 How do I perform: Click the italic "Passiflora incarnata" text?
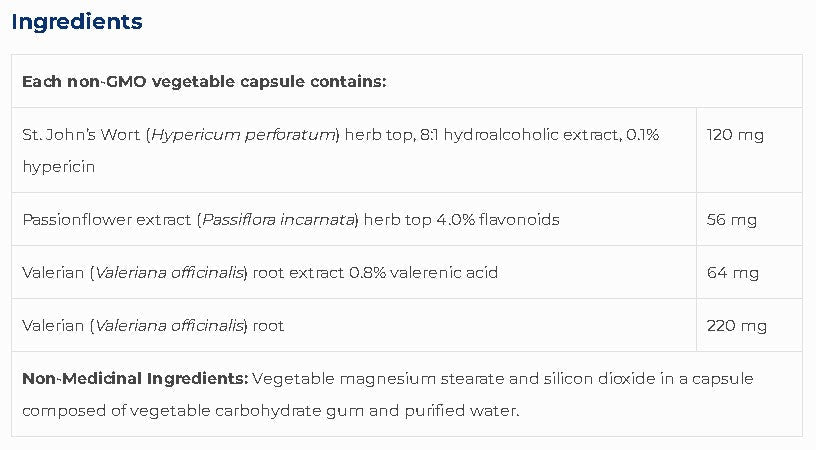[x=279, y=219]
